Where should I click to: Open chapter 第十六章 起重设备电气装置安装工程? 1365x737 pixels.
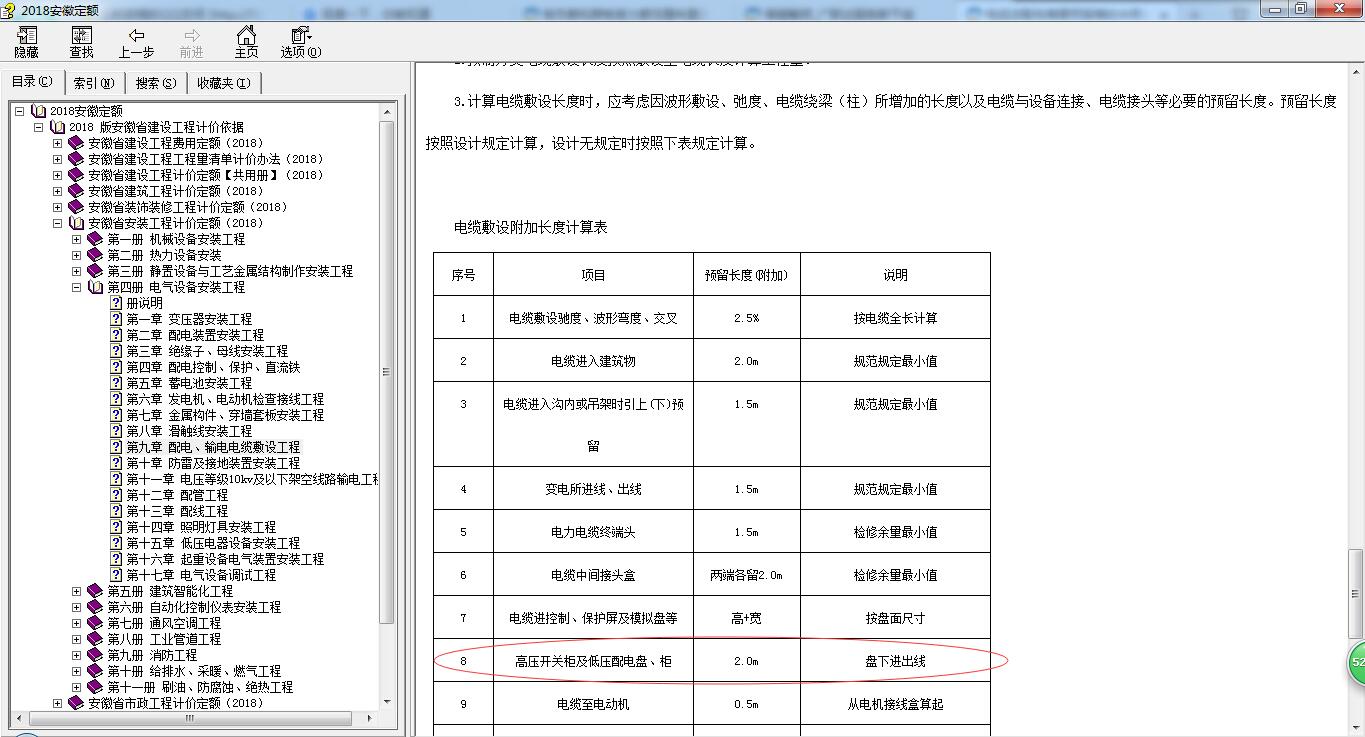coord(225,559)
